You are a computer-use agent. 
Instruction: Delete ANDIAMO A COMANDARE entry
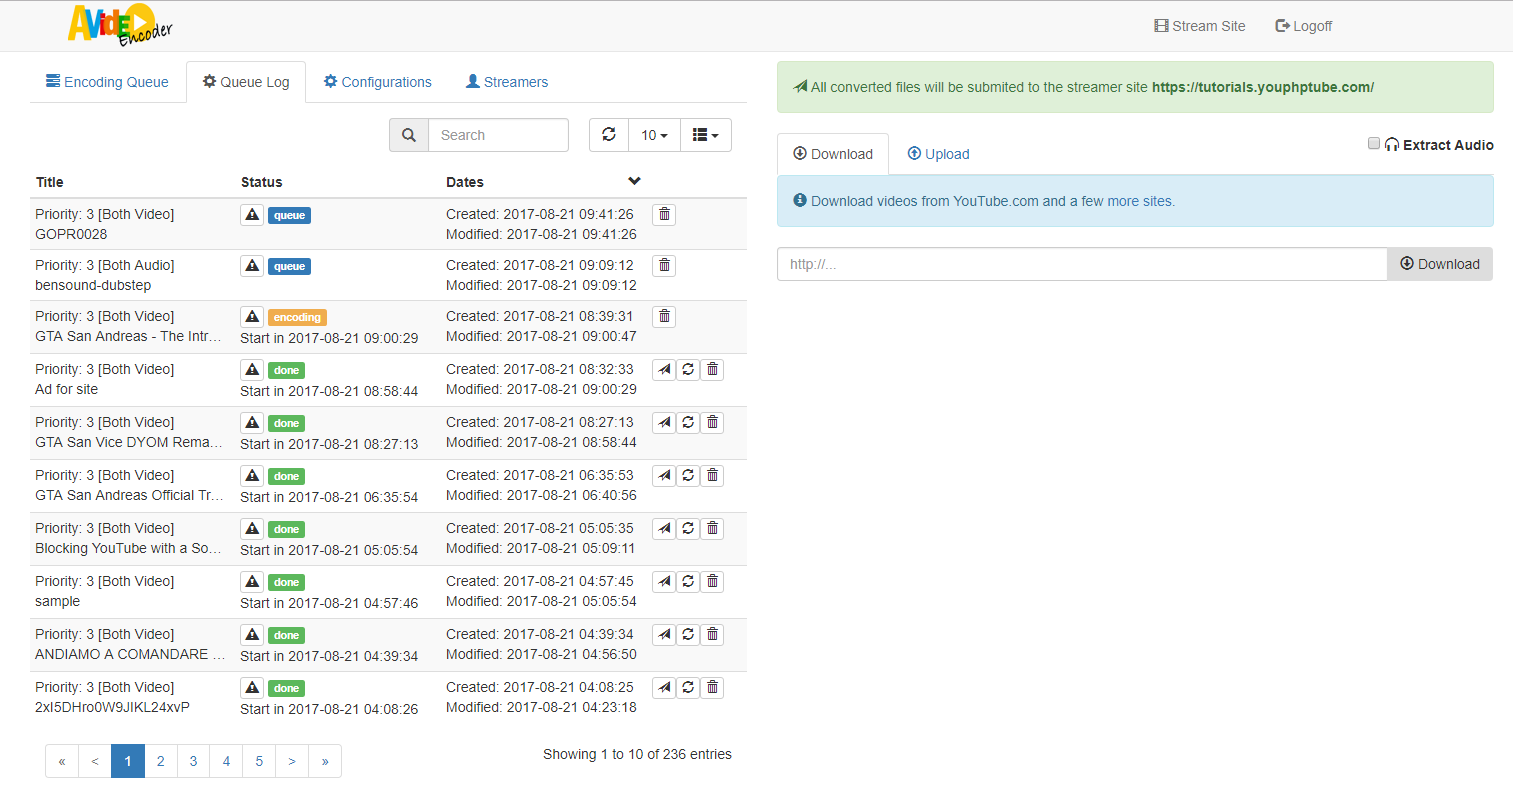click(x=712, y=634)
